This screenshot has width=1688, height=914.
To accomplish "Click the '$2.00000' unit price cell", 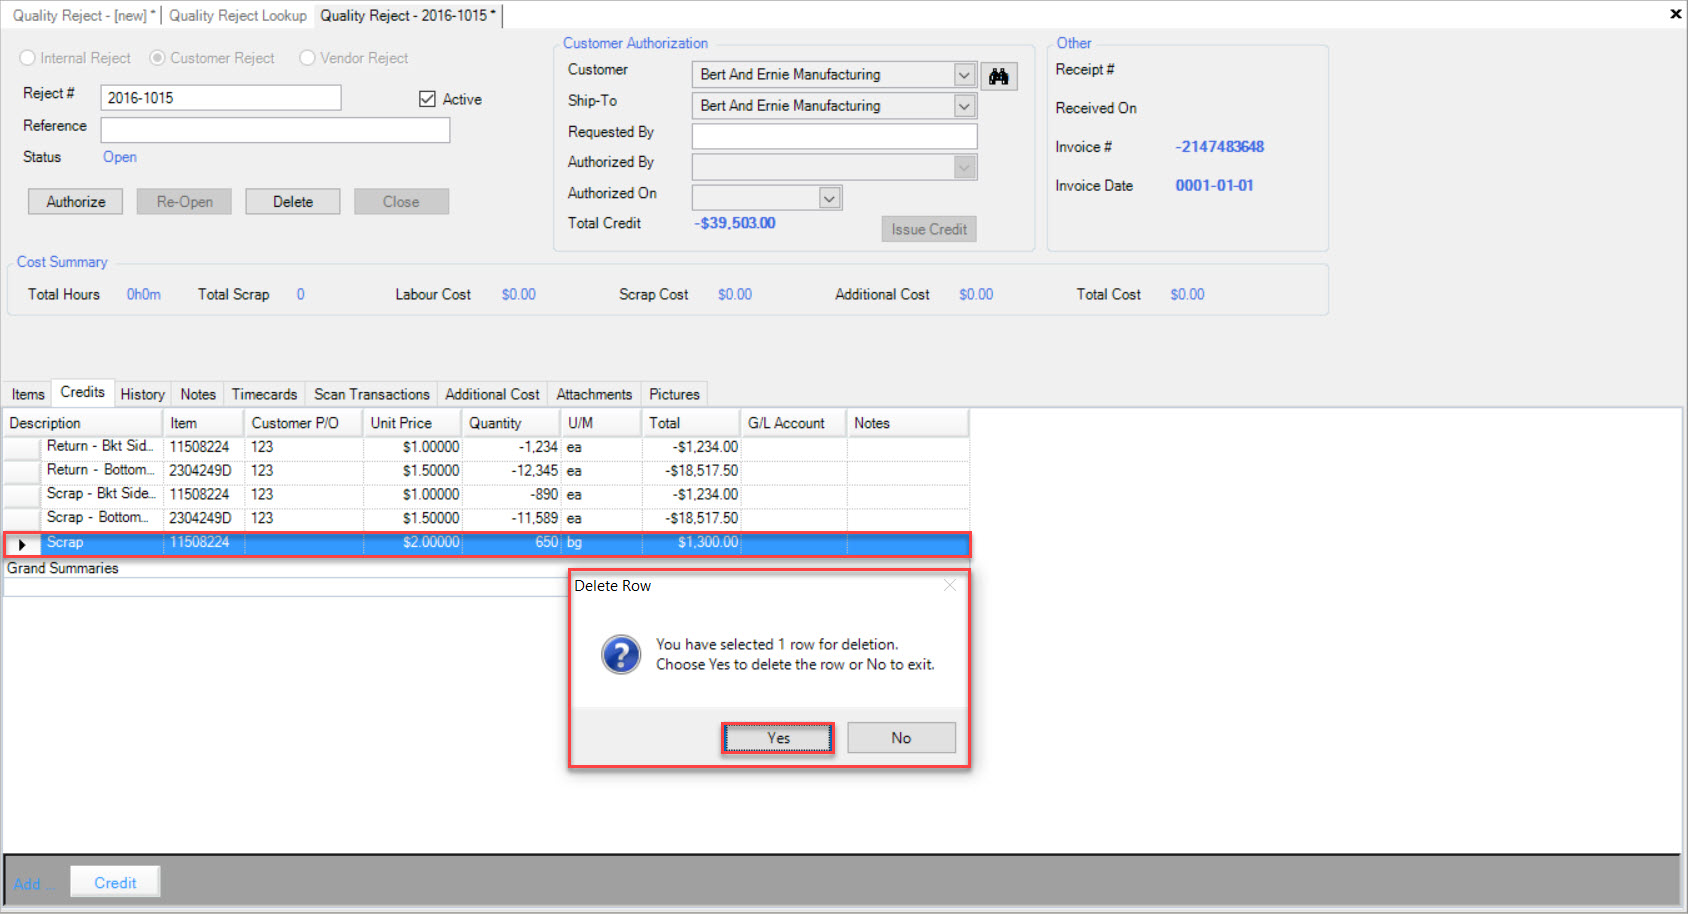I will point(412,542).
